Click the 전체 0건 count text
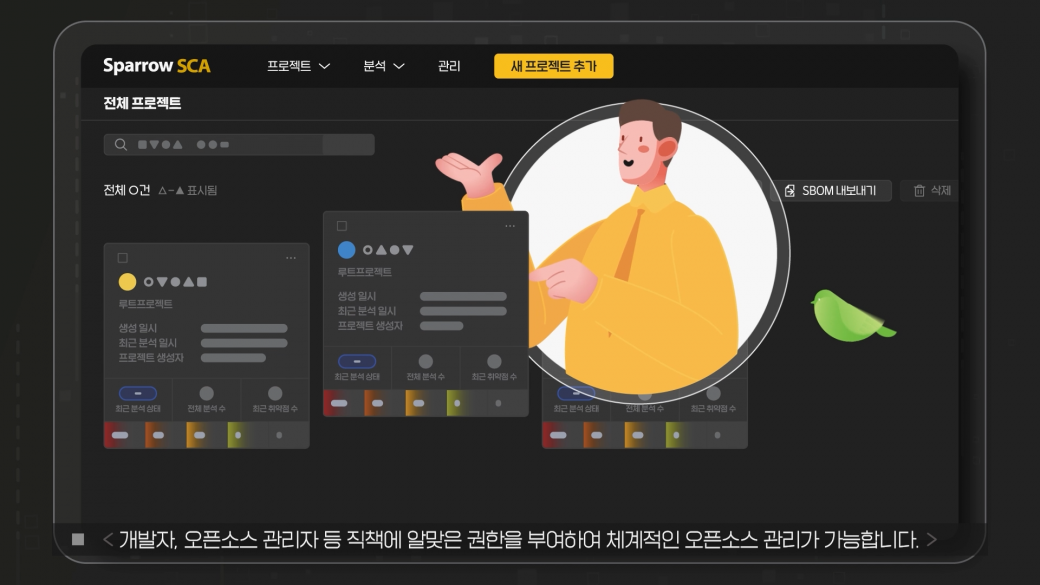The image size is (1040, 585). pyautogui.click(x=127, y=190)
